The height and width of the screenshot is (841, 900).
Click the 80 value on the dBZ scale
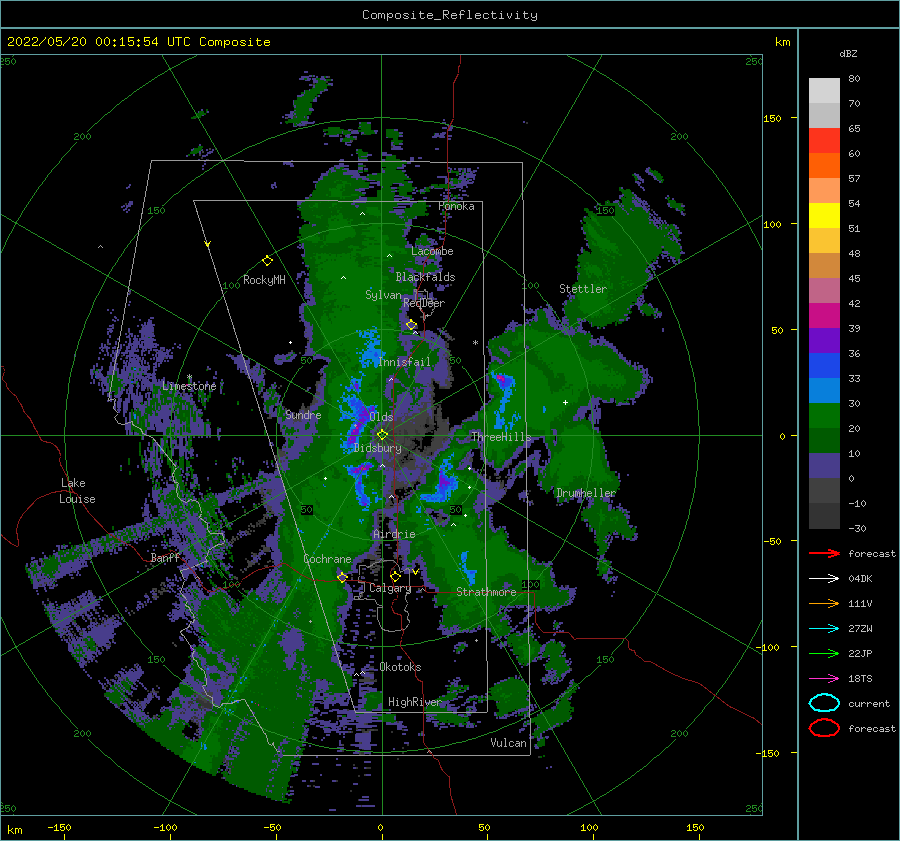(854, 79)
